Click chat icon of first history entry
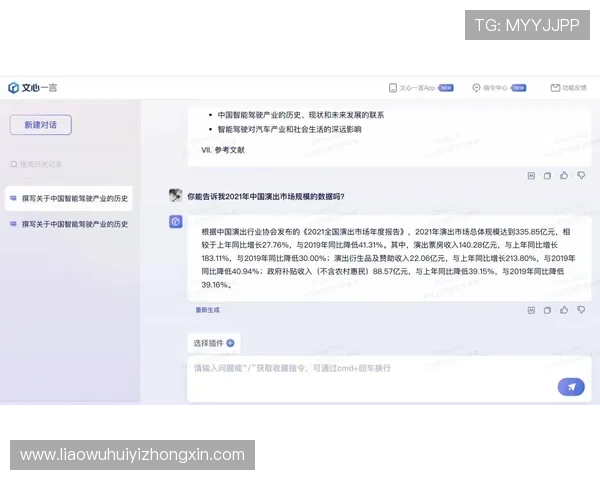600x480 pixels. point(13,198)
